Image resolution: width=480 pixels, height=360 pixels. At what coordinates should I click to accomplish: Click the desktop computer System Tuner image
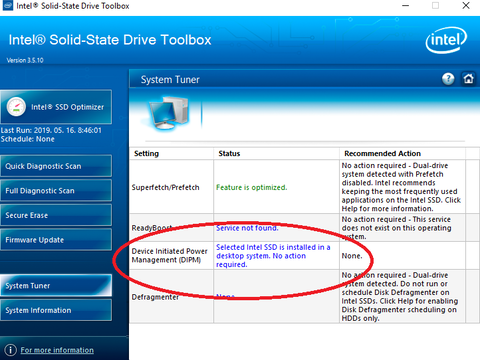pos(169,113)
